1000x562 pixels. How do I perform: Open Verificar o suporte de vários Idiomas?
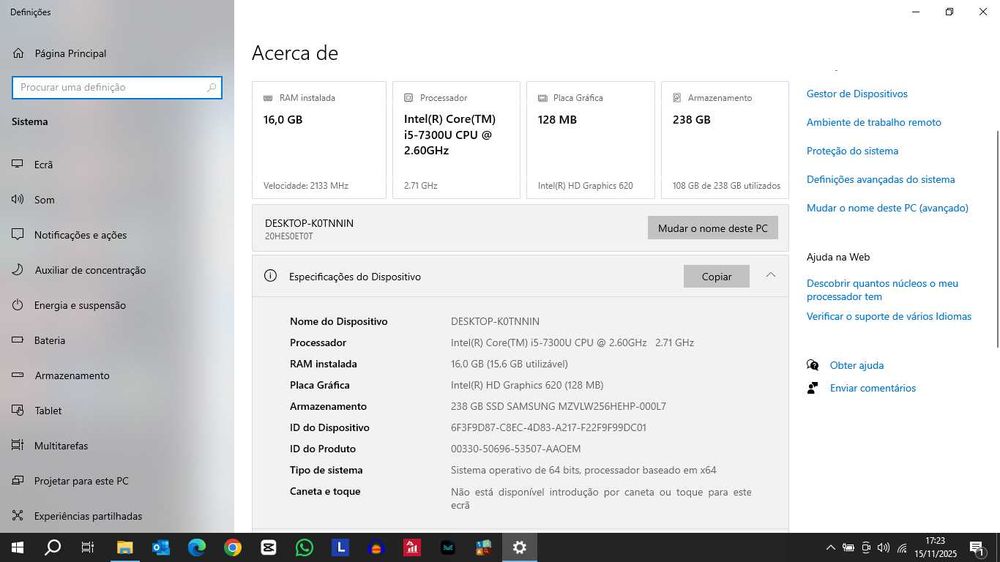888,316
